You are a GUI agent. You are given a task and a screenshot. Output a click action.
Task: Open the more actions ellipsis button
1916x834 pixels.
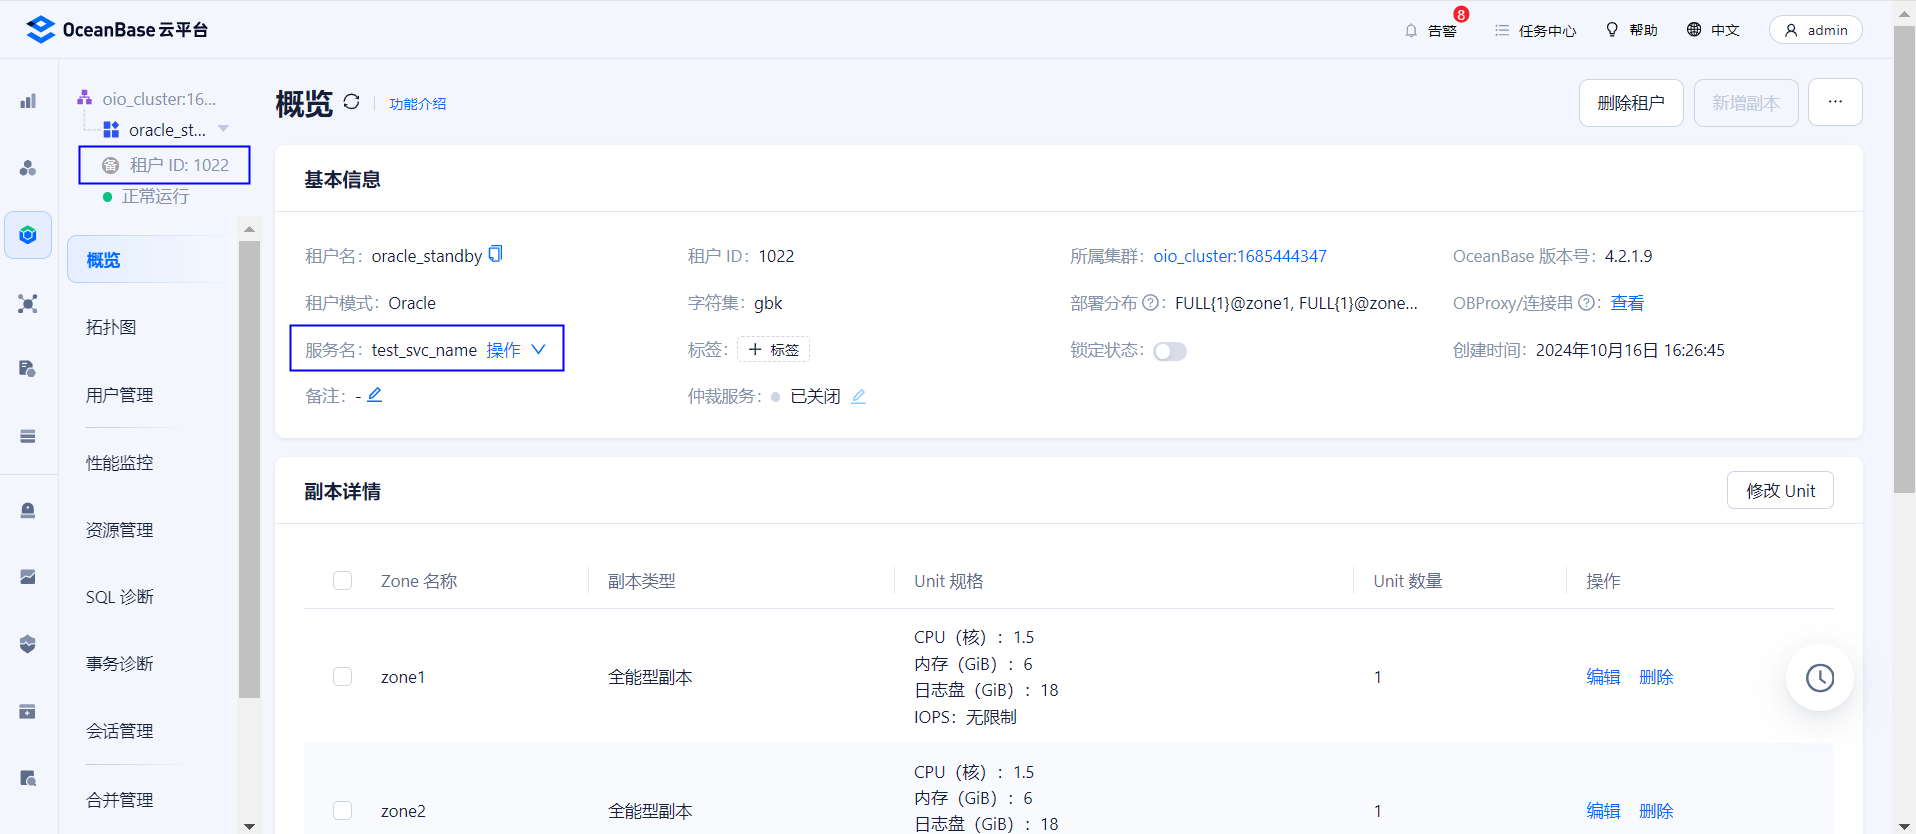click(x=1835, y=102)
